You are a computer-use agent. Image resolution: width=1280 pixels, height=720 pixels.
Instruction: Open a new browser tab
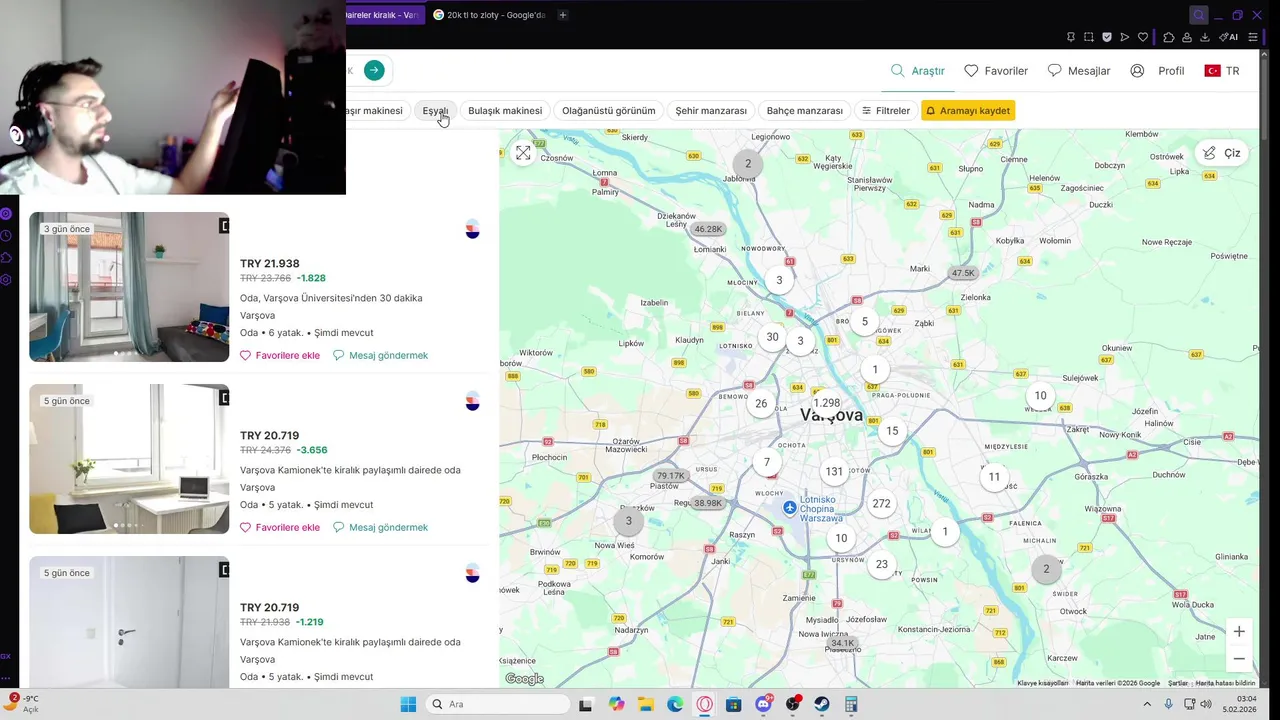(x=563, y=15)
